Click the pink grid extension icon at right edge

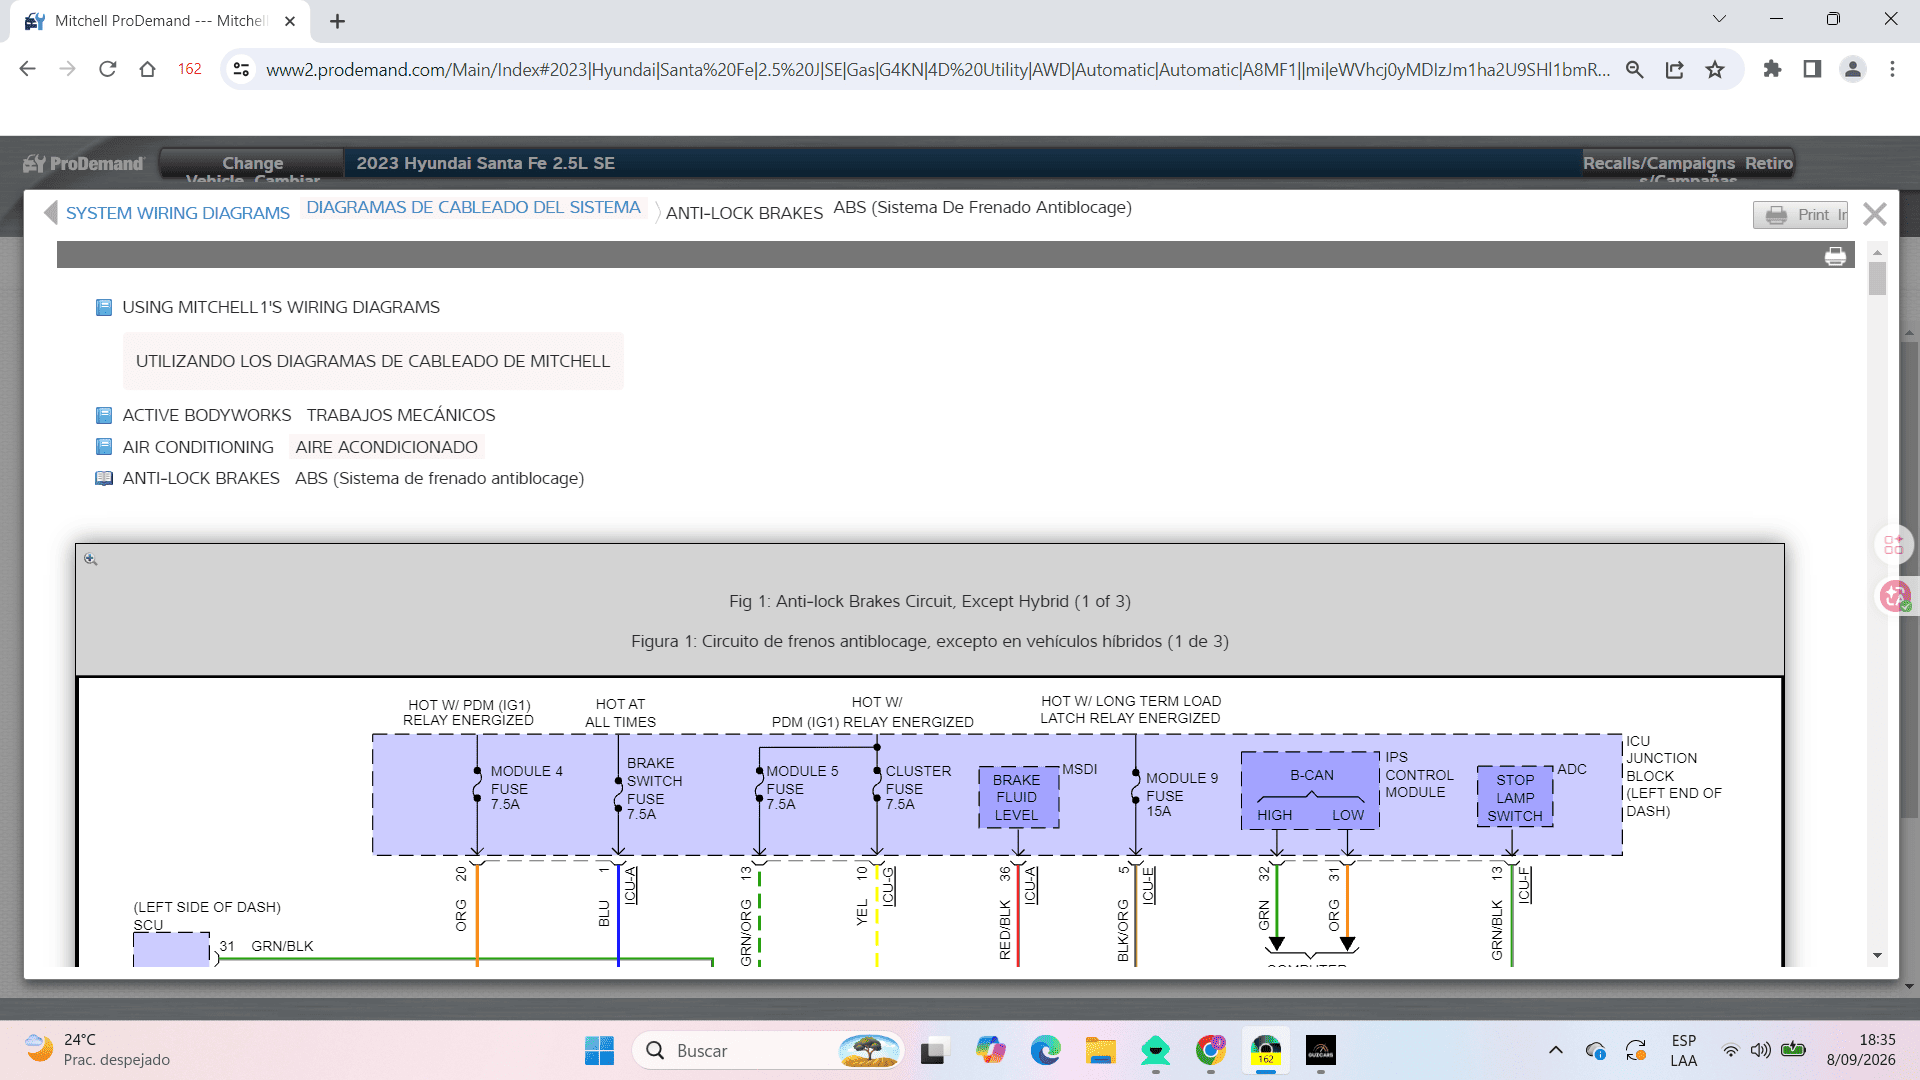tap(1893, 545)
